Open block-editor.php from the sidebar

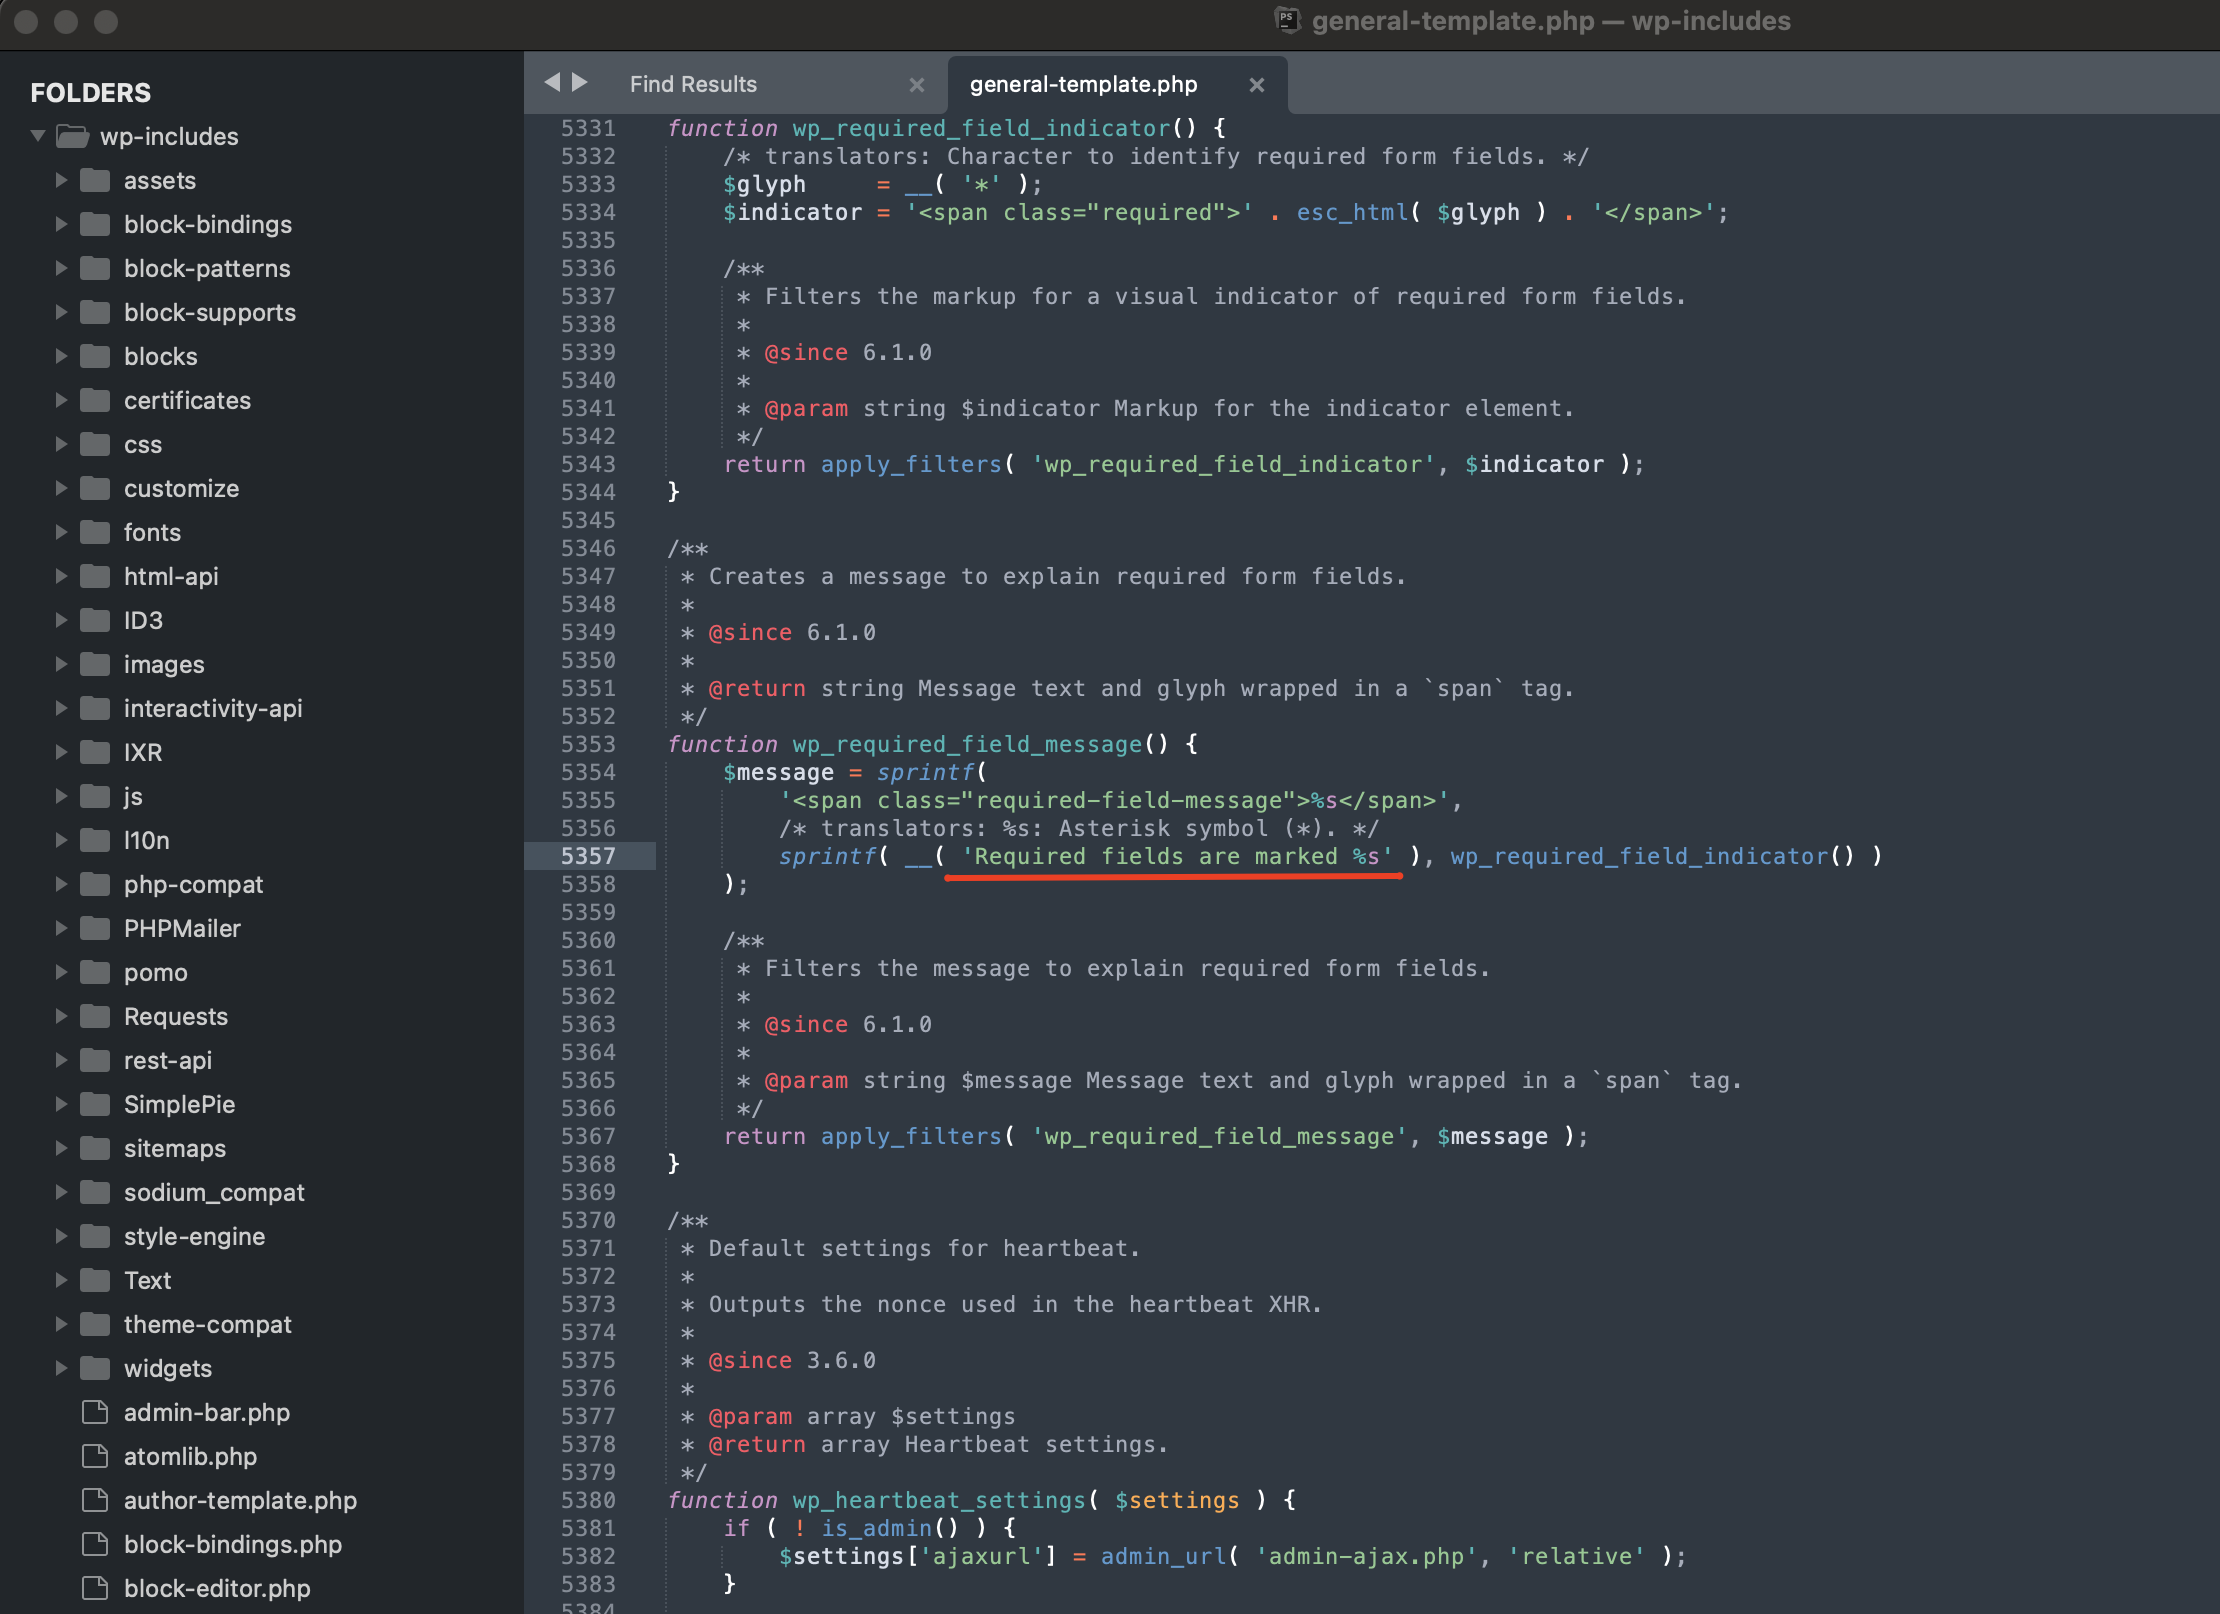217,1588
